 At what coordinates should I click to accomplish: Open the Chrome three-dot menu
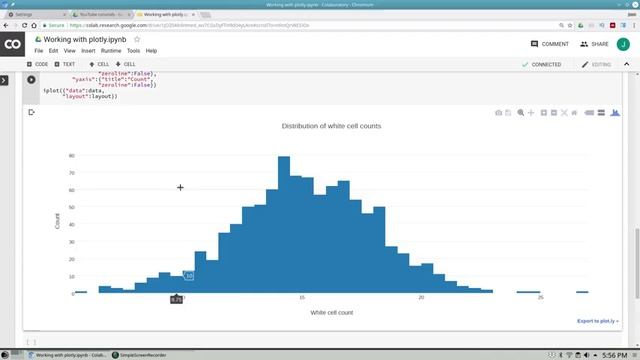pos(634,25)
